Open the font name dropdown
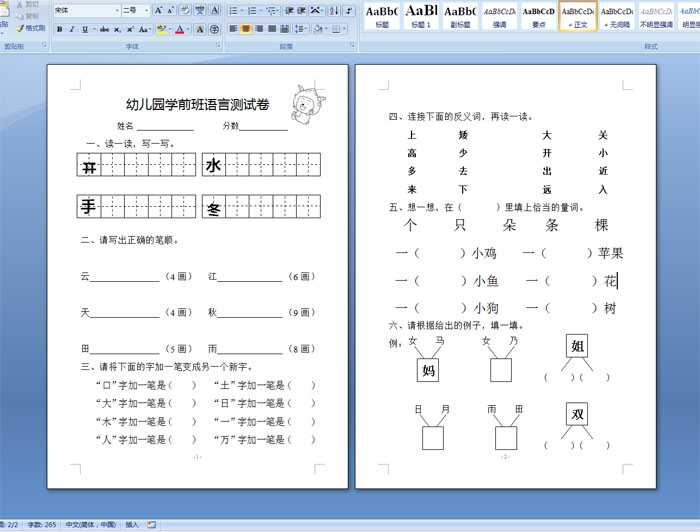 [x=117, y=10]
